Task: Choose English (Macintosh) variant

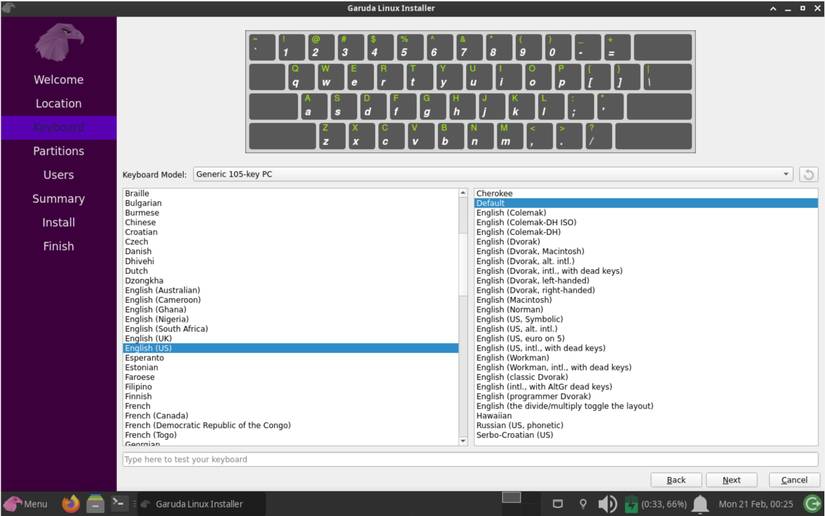Action: pyautogui.click(x=646, y=300)
